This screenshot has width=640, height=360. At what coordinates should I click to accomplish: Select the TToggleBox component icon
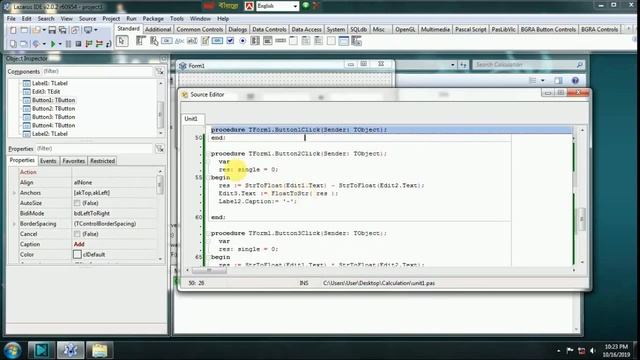click(x=217, y=41)
